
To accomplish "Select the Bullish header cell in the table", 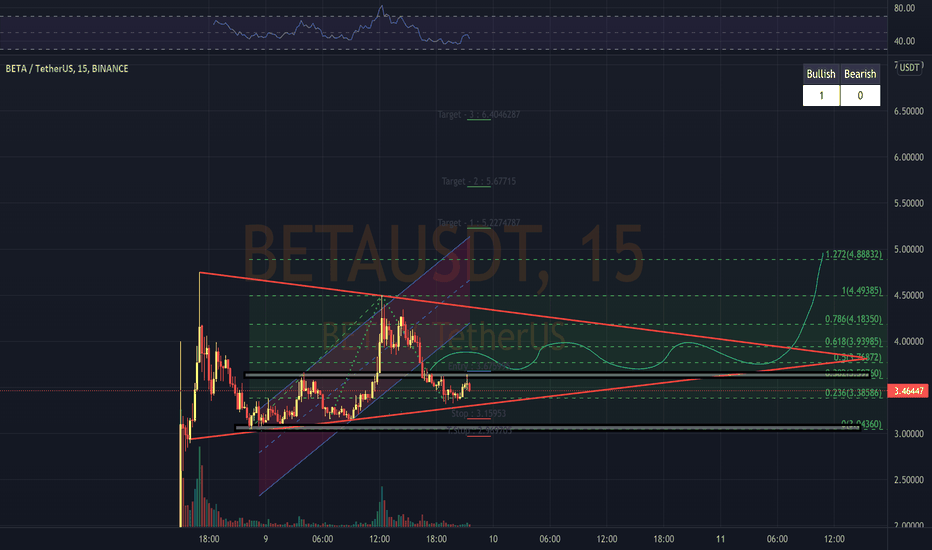I will tap(821, 74).
